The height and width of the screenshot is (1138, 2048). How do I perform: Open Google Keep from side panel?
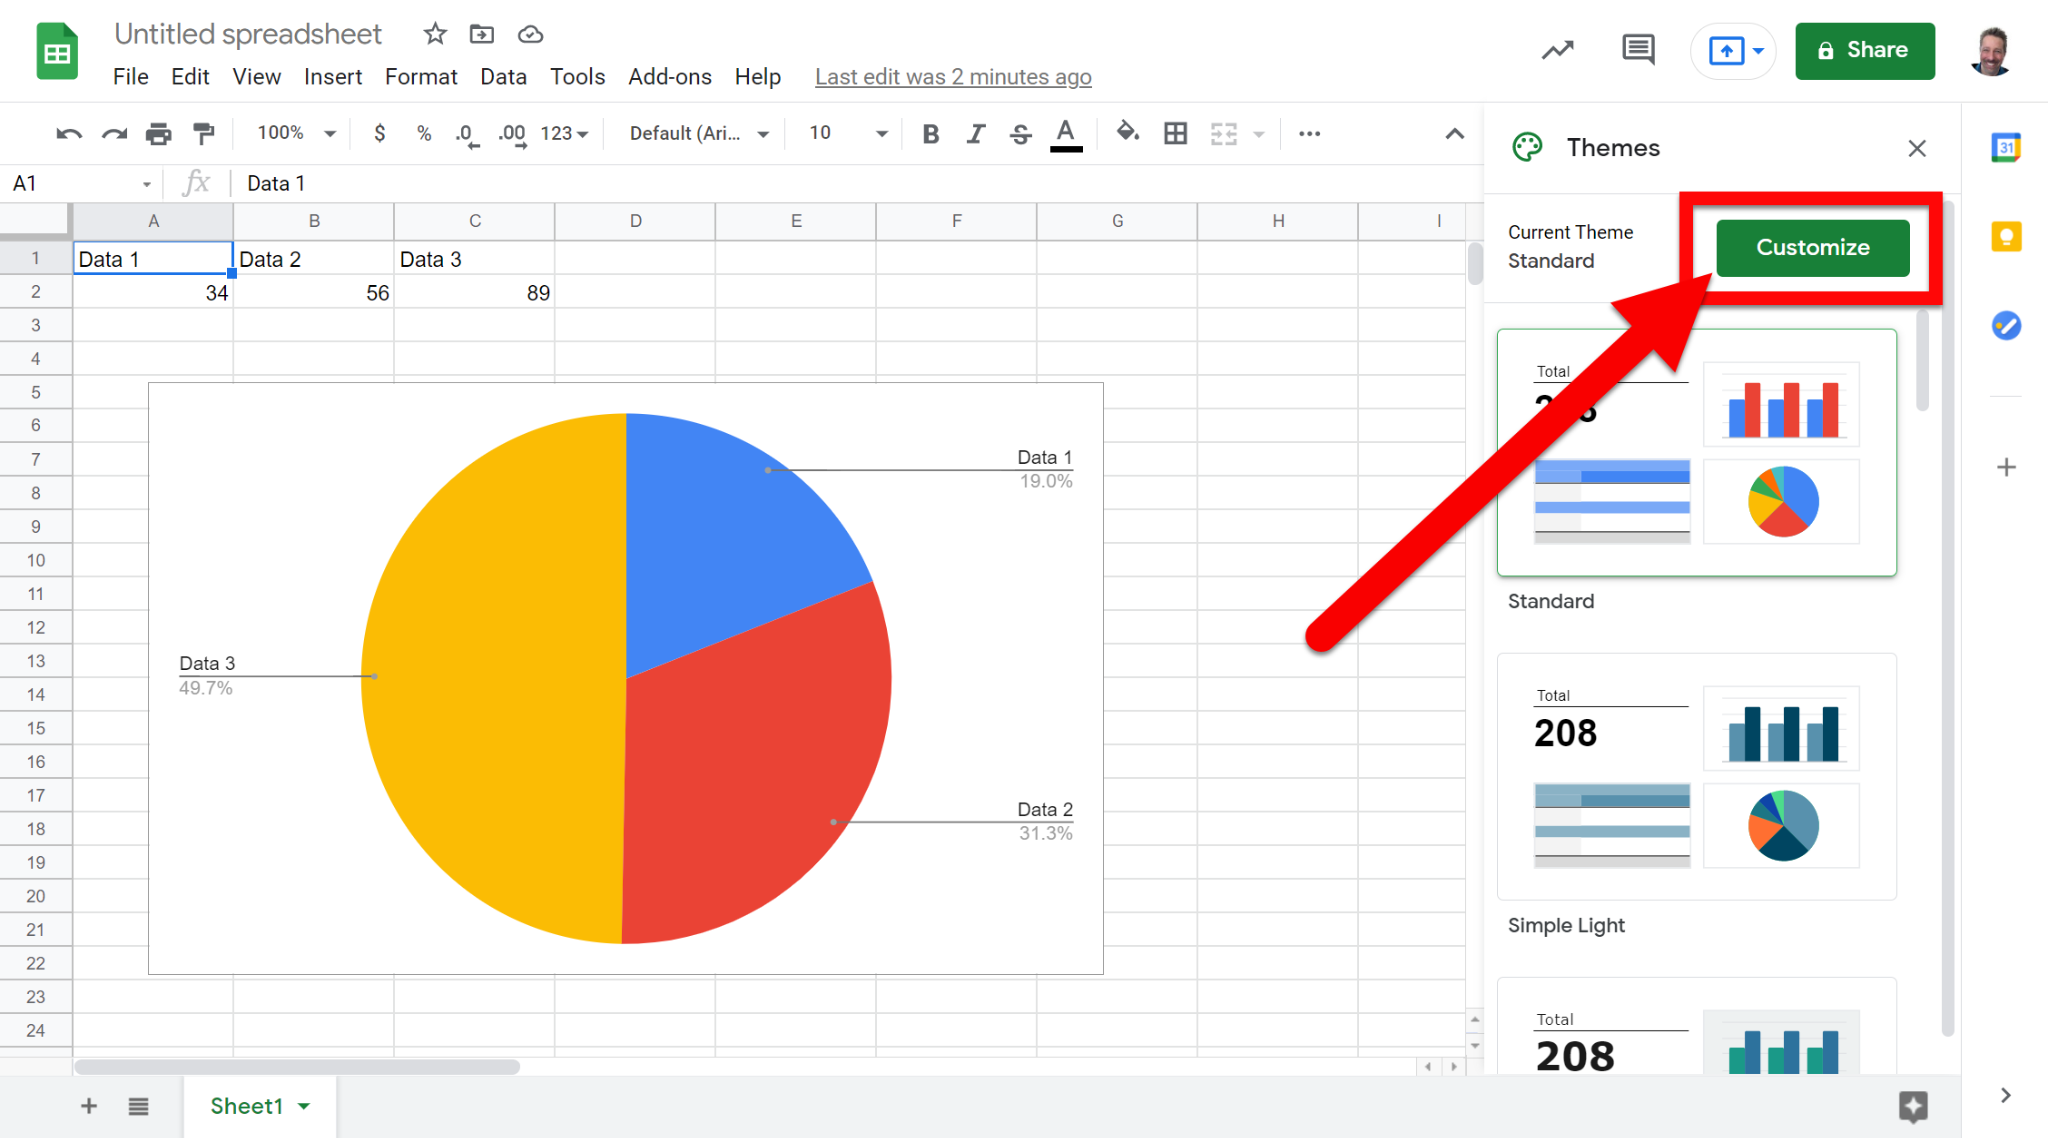pyautogui.click(x=2006, y=237)
